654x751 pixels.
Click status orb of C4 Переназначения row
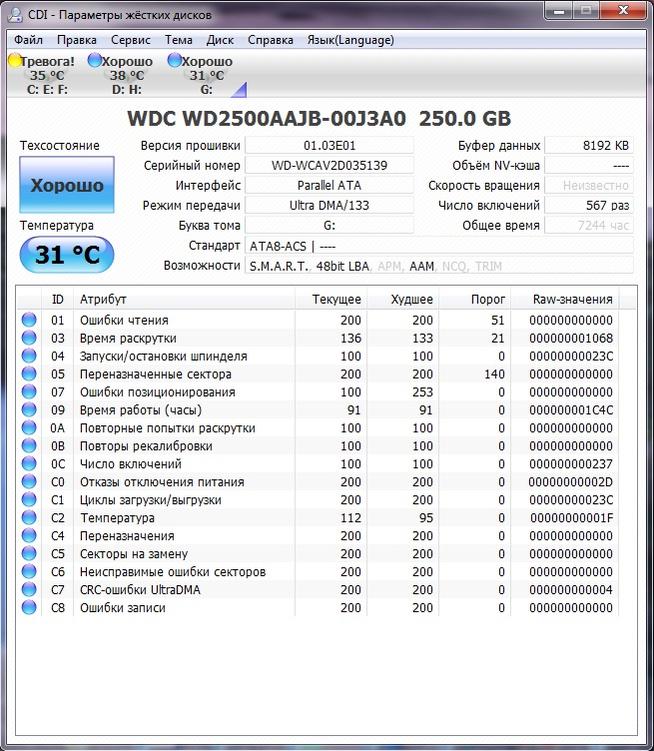pyautogui.click(x=29, y=535)
